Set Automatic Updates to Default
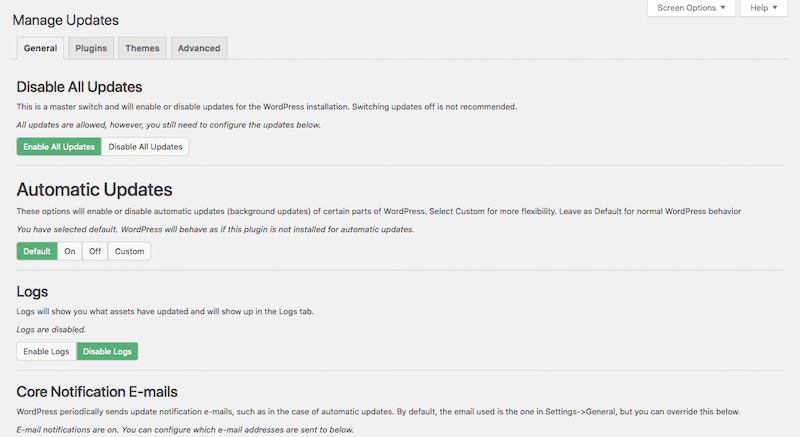Screen dimensions: 800x437 (37, 251)
